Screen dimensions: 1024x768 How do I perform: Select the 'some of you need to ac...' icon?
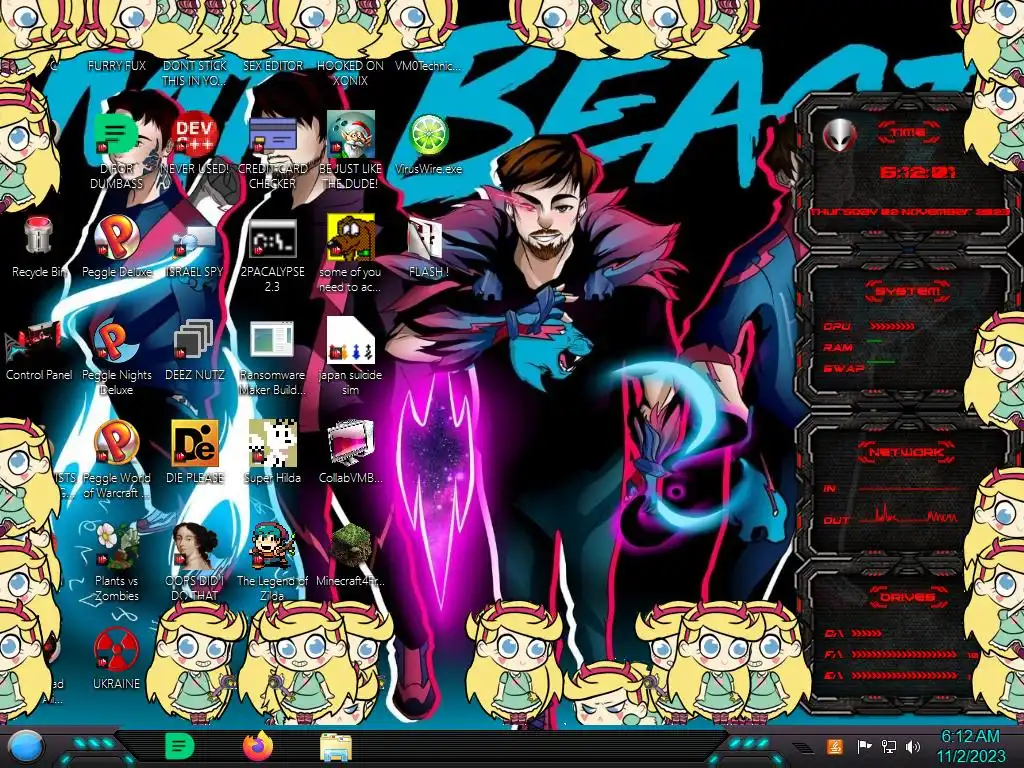(x=350, y=236)
